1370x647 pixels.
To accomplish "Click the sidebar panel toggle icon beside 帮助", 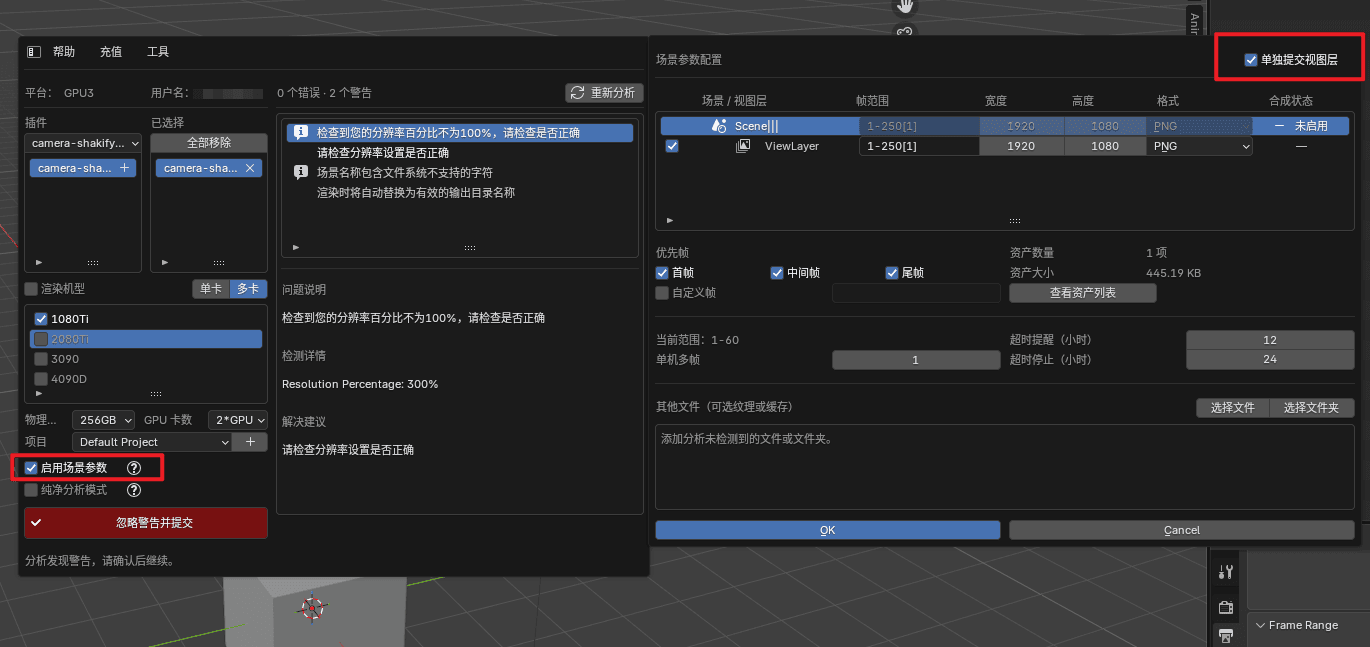I will click(x=34, y=52).
